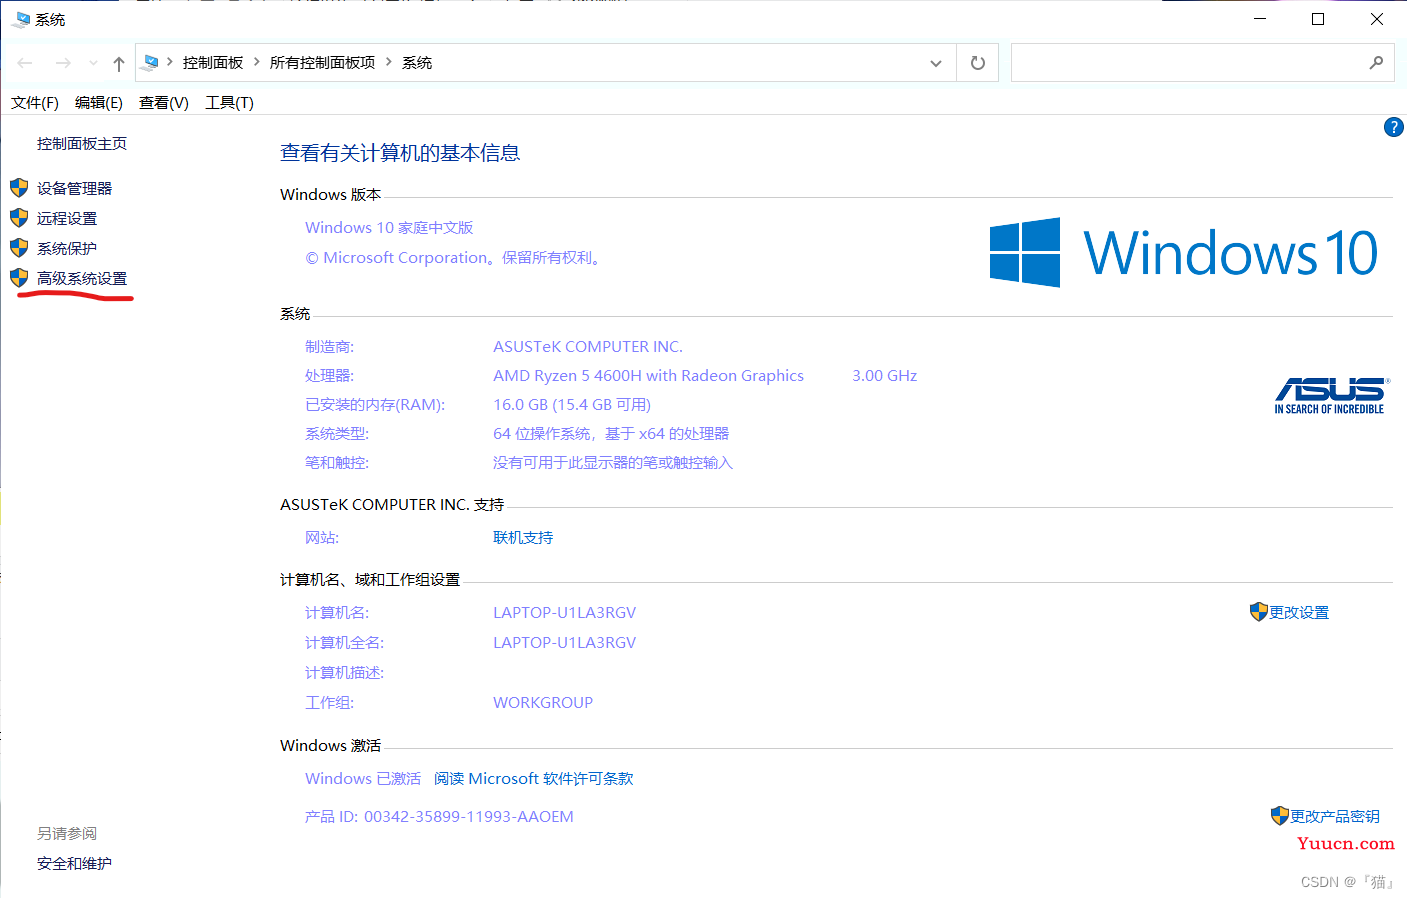The width and height of the screenshot is (1407, 898).
Task: Click 更改产品密钥 link
Action: coord(1335,816)
